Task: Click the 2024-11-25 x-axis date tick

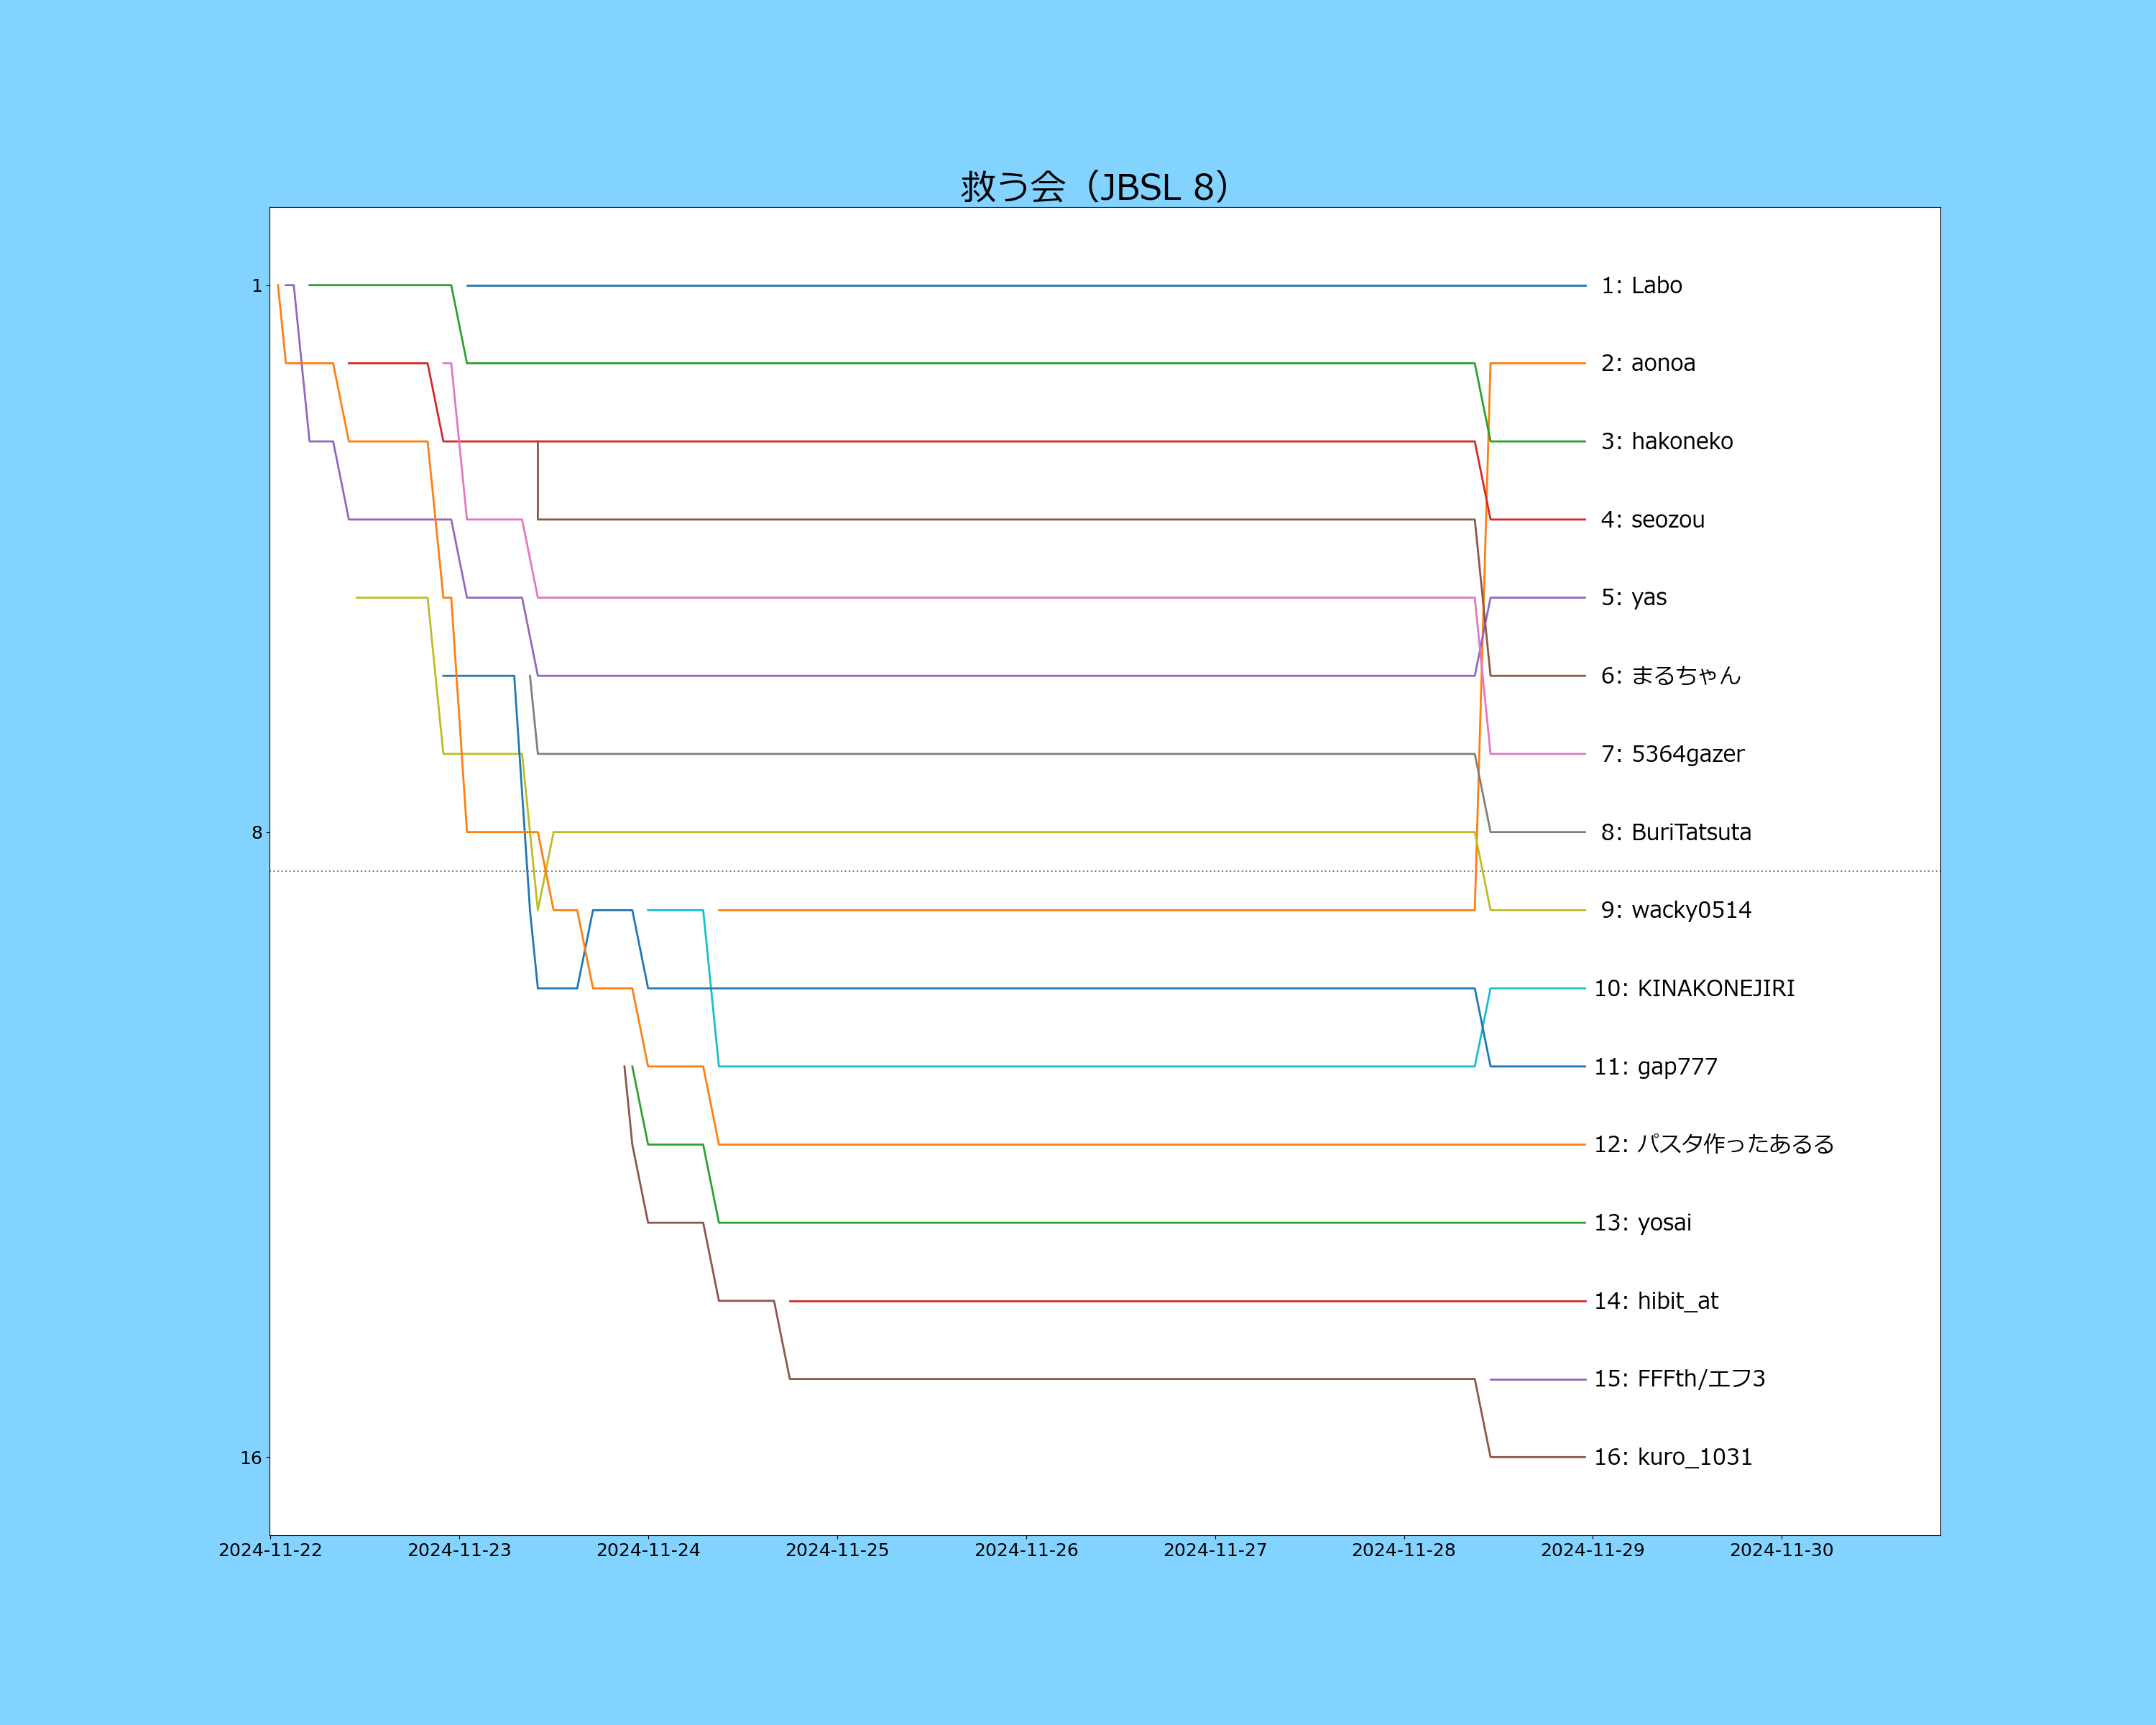Action: point(837,1550)
